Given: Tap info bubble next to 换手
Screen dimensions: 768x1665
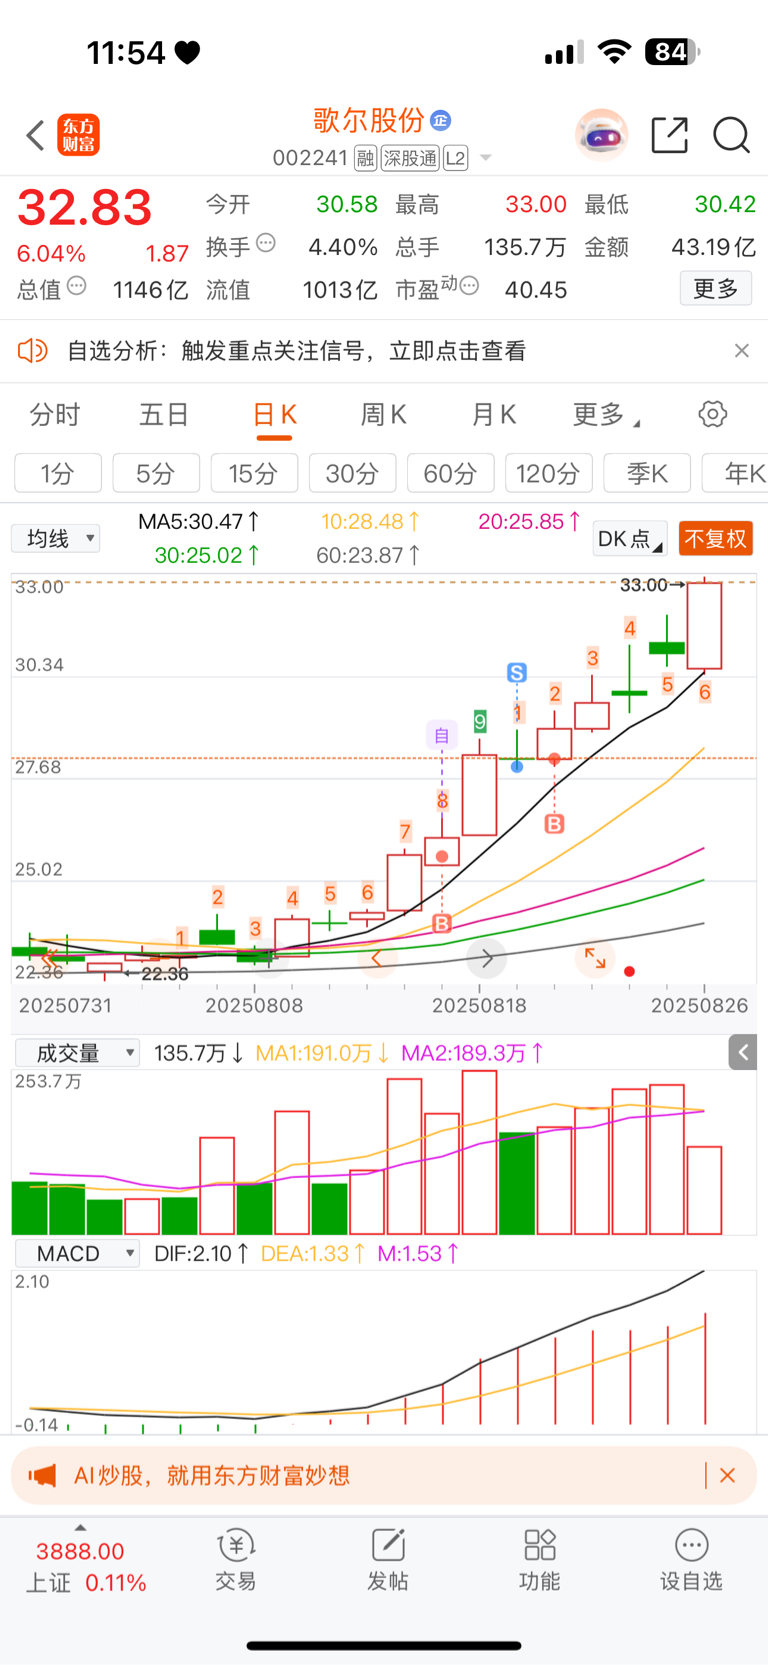Looking at the screenshot, I should (x=265, y=242).
